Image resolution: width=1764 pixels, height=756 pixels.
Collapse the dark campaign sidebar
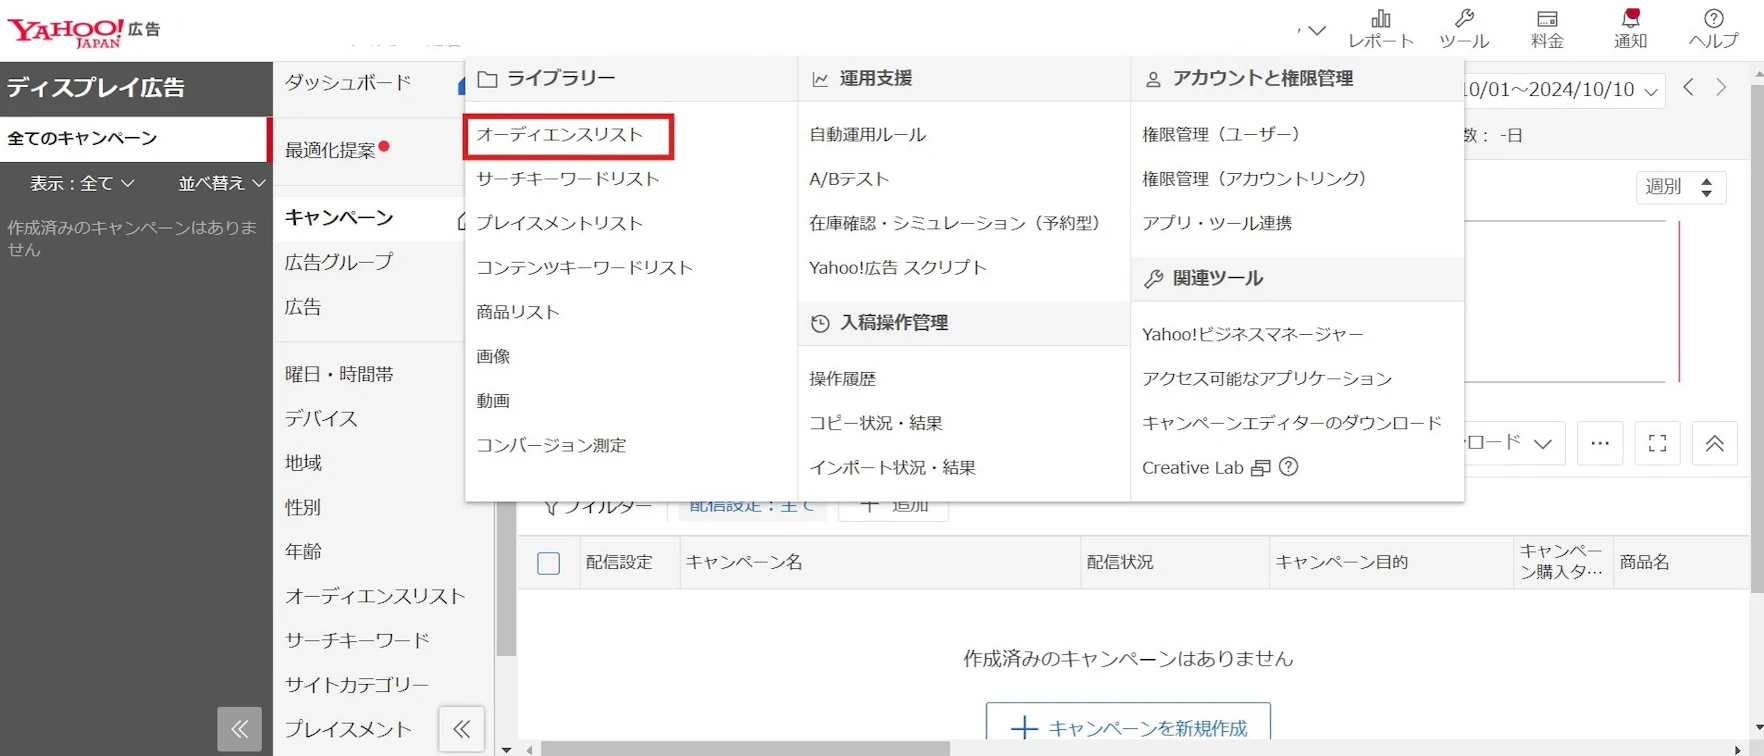pos(240,729)
